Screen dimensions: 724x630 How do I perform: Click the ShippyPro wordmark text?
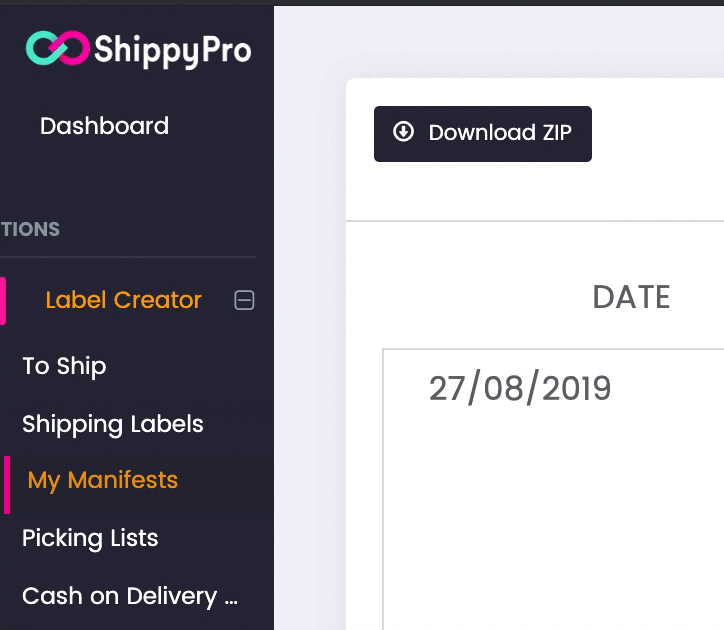173,51
